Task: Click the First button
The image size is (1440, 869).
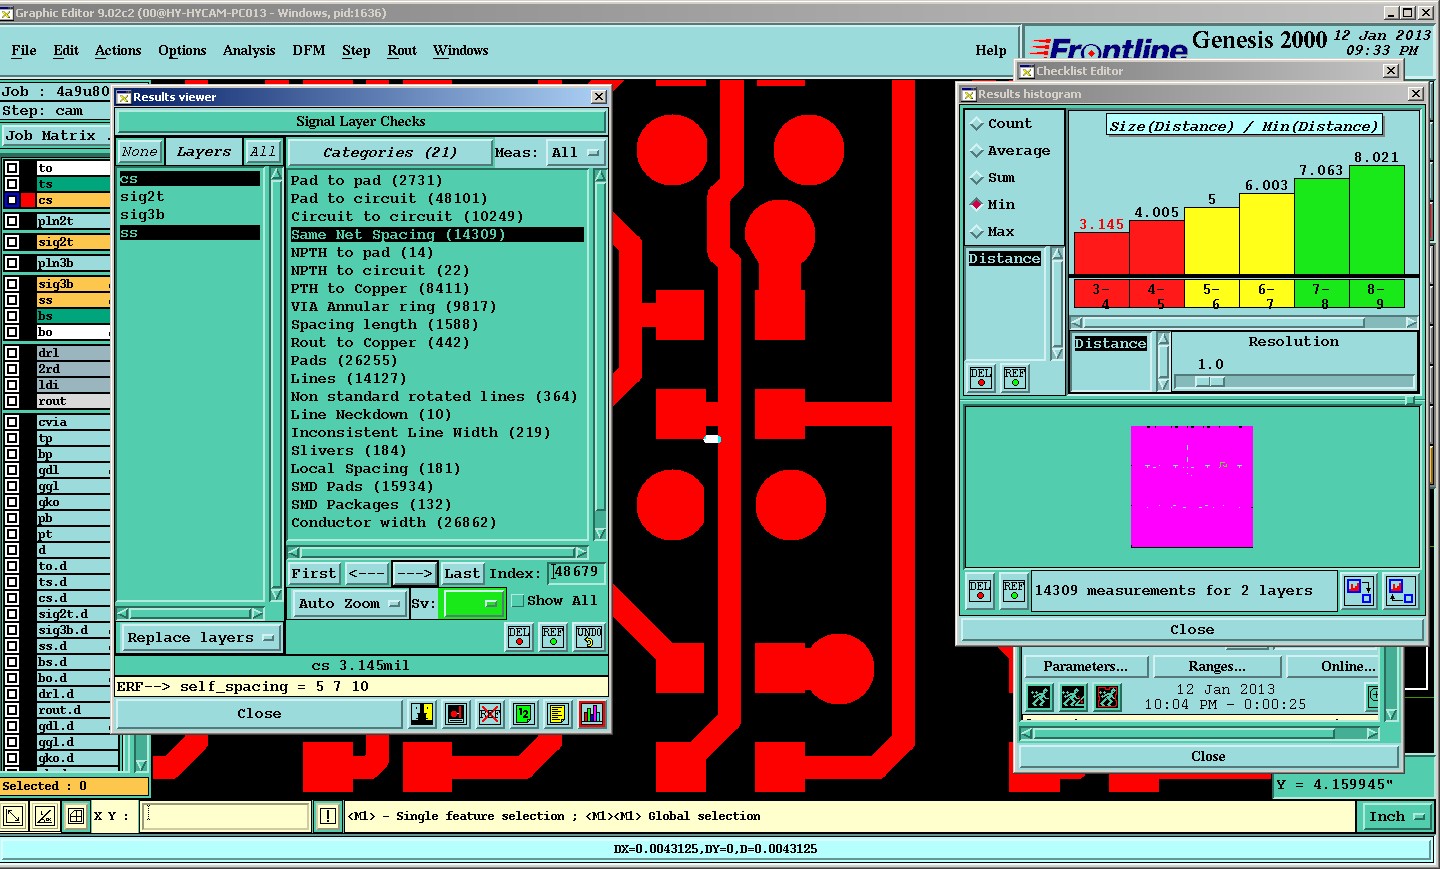Action: (314, 573)
